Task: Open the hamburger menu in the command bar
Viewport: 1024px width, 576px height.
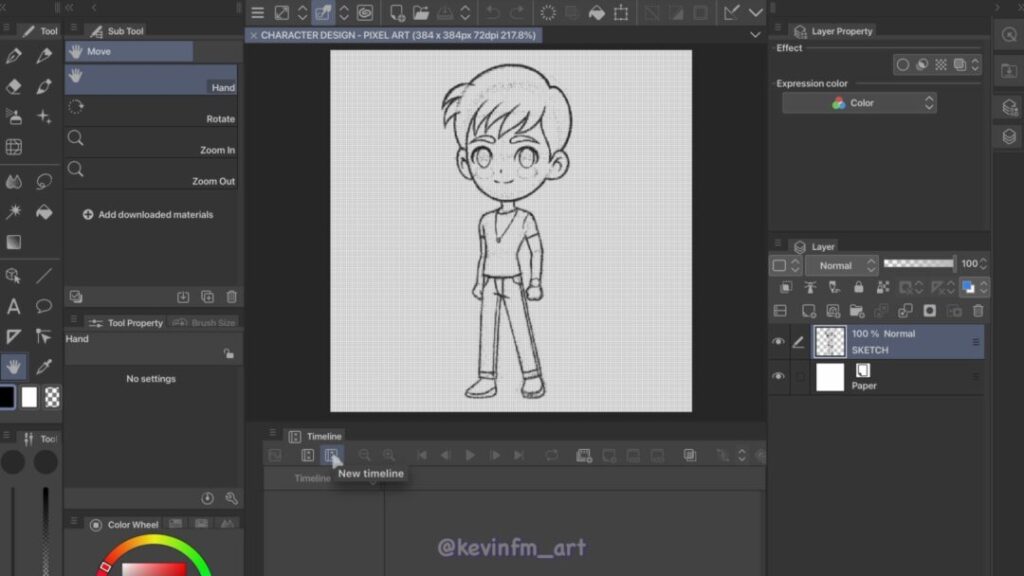Action: tap(257, 13)
